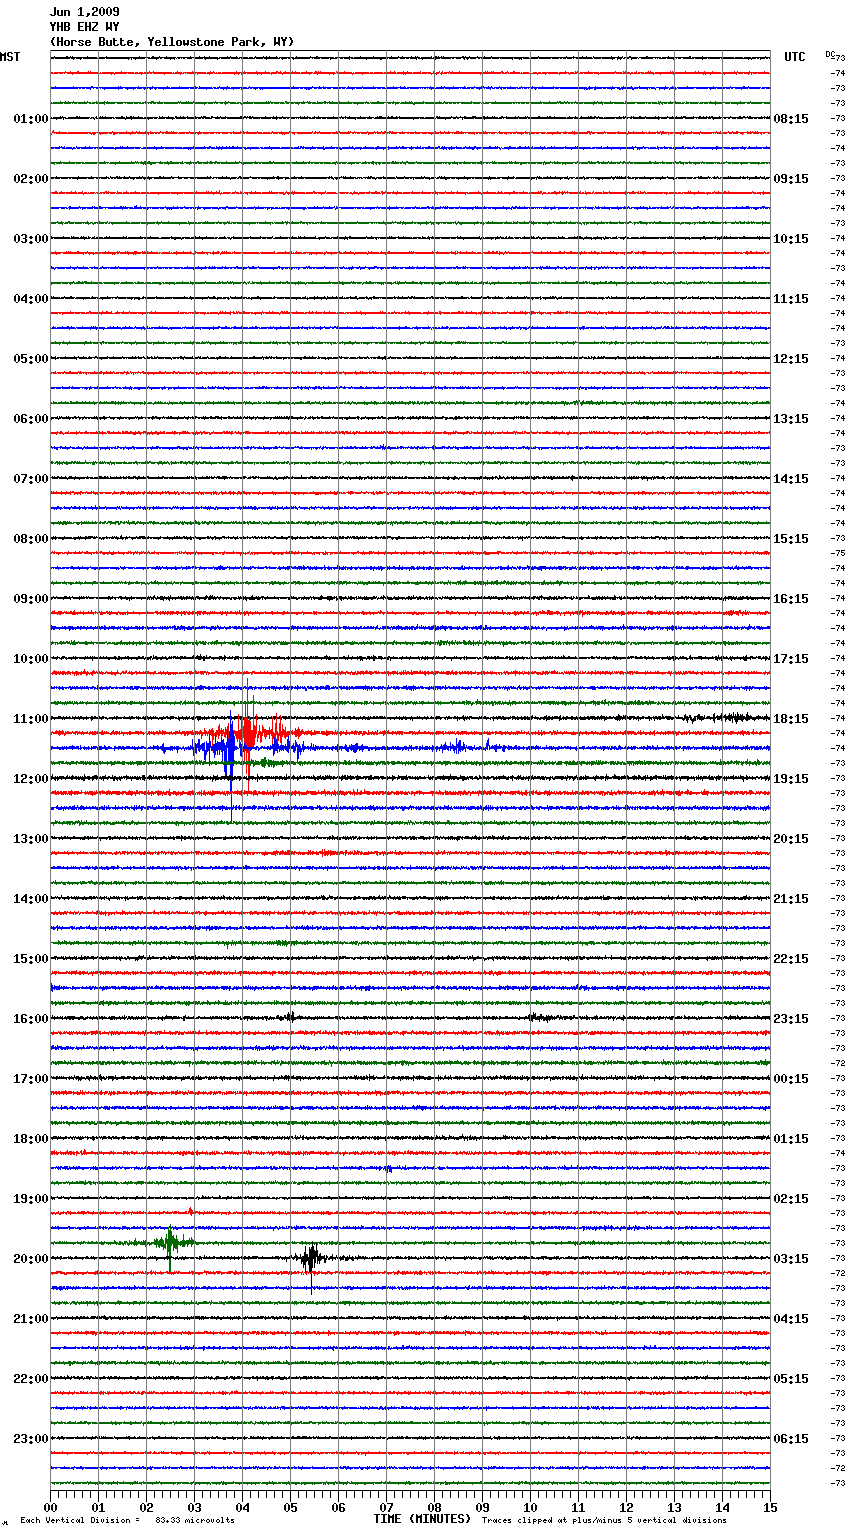
Task: Select the 07:00 MST time label
Action: pos(31,479)
